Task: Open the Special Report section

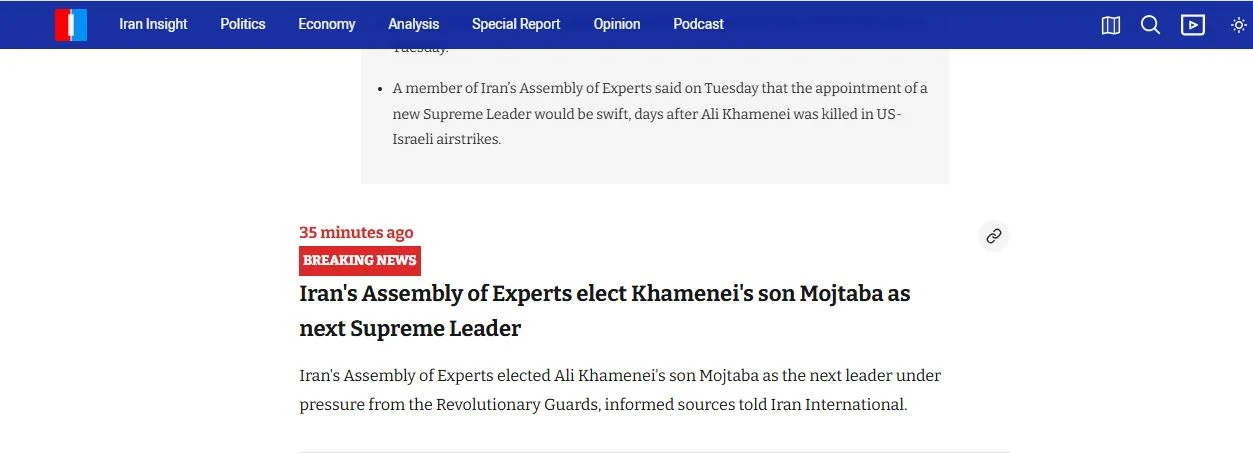Action: click(516, 24)
